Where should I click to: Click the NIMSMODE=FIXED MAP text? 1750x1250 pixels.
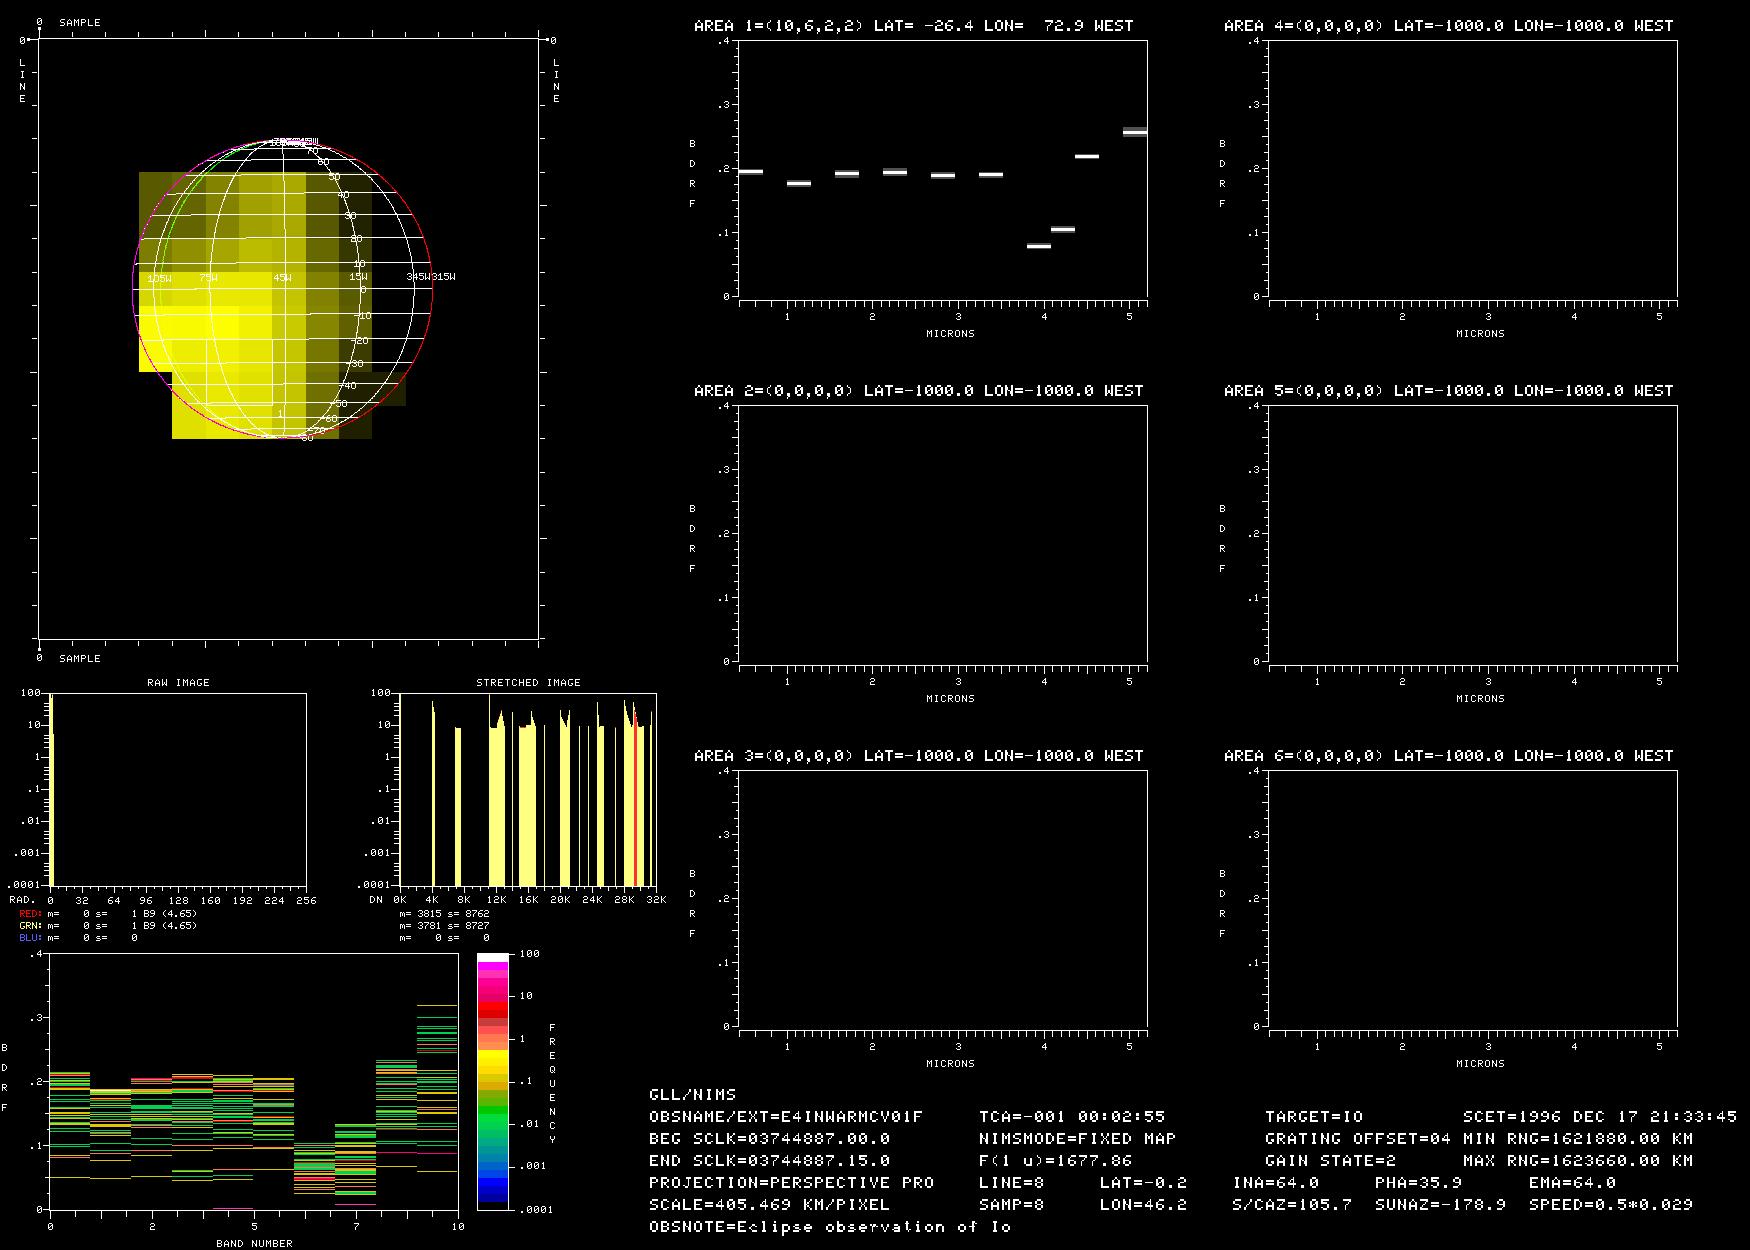click(x=1077, y=1139)
